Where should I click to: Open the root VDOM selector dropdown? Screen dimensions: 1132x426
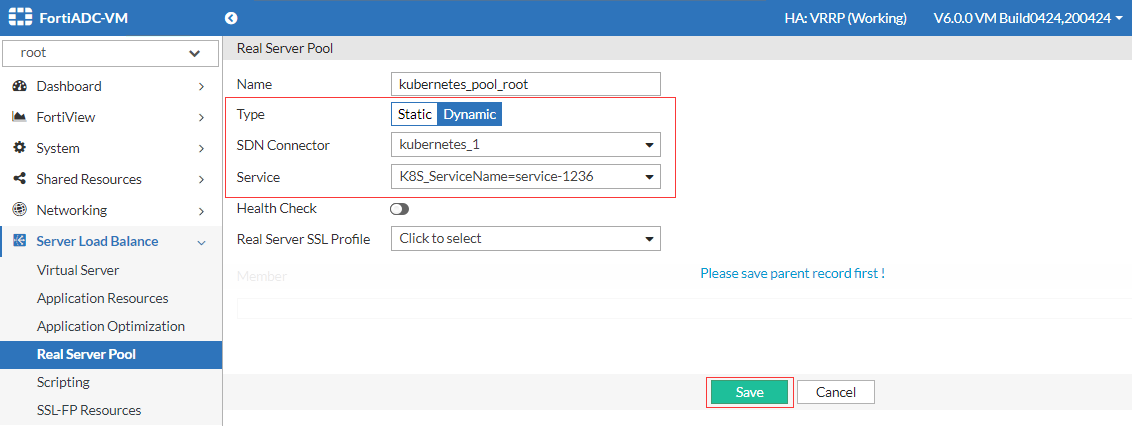coord(110,53)
